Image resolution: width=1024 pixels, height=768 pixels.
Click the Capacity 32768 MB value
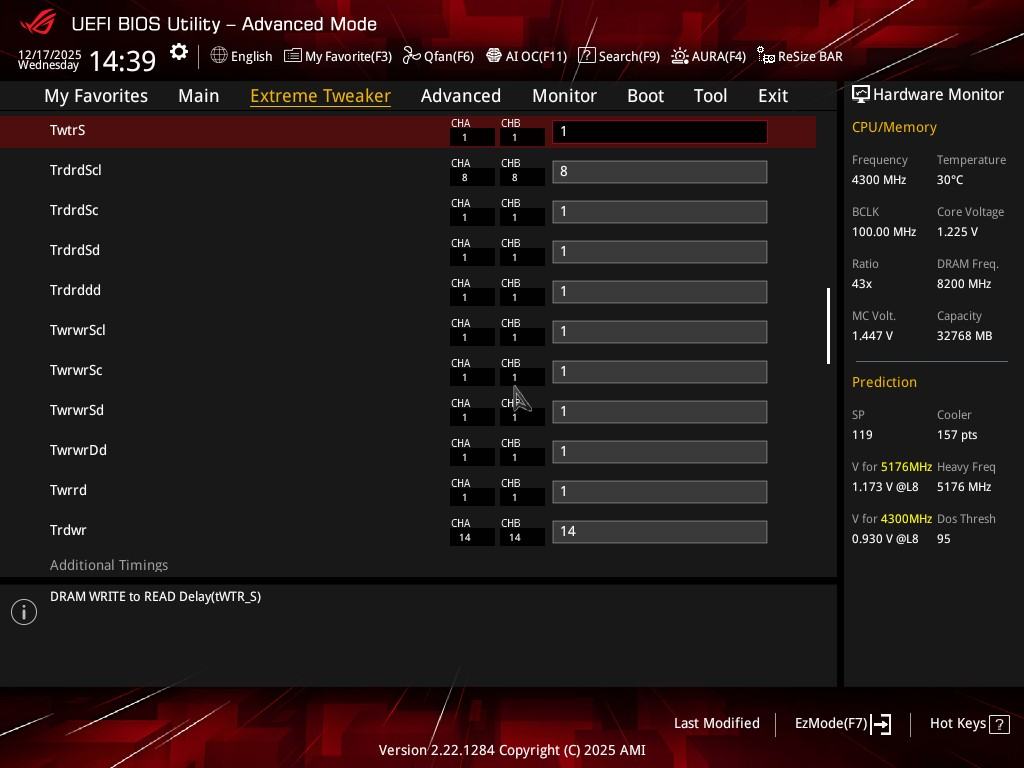click(x=965, y=336)
